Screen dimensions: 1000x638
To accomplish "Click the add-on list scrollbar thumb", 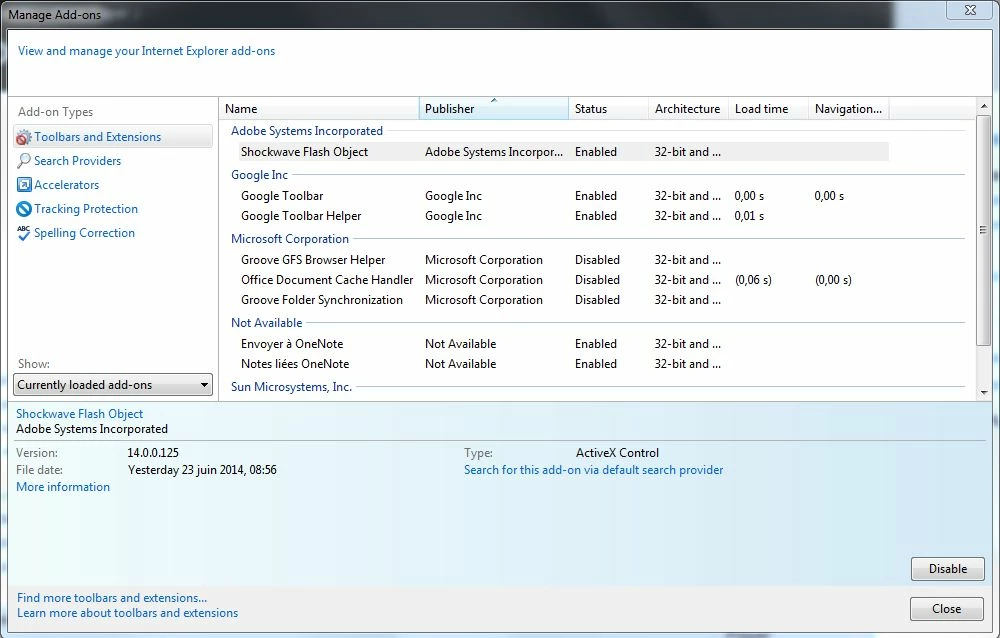I will coord(983,230).
